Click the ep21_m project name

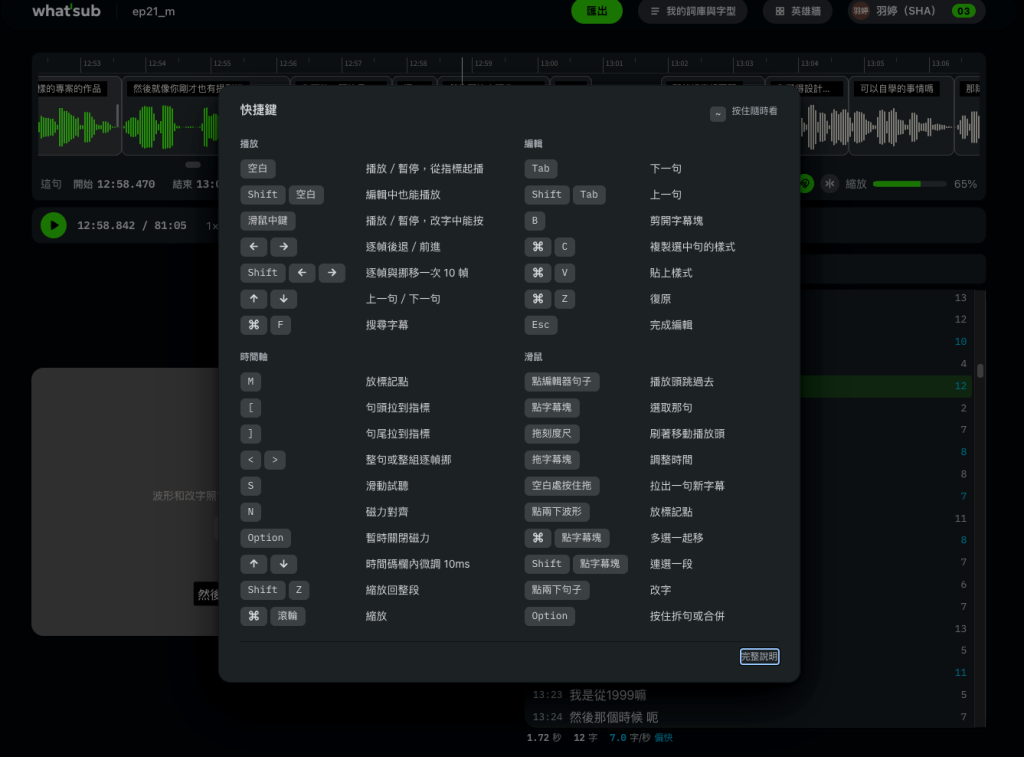pyautogui.click(x=153, y=11)
